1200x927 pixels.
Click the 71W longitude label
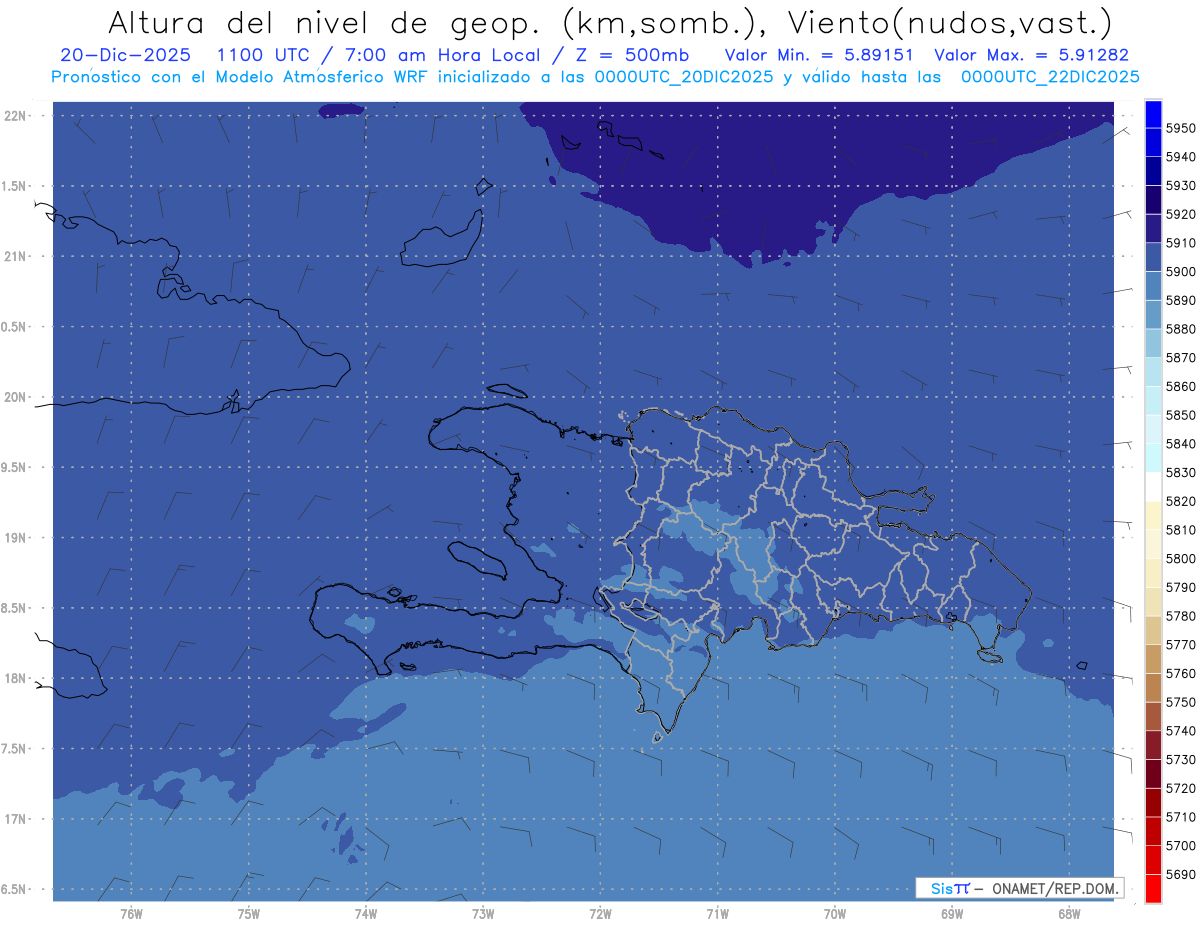coord(718,914)
